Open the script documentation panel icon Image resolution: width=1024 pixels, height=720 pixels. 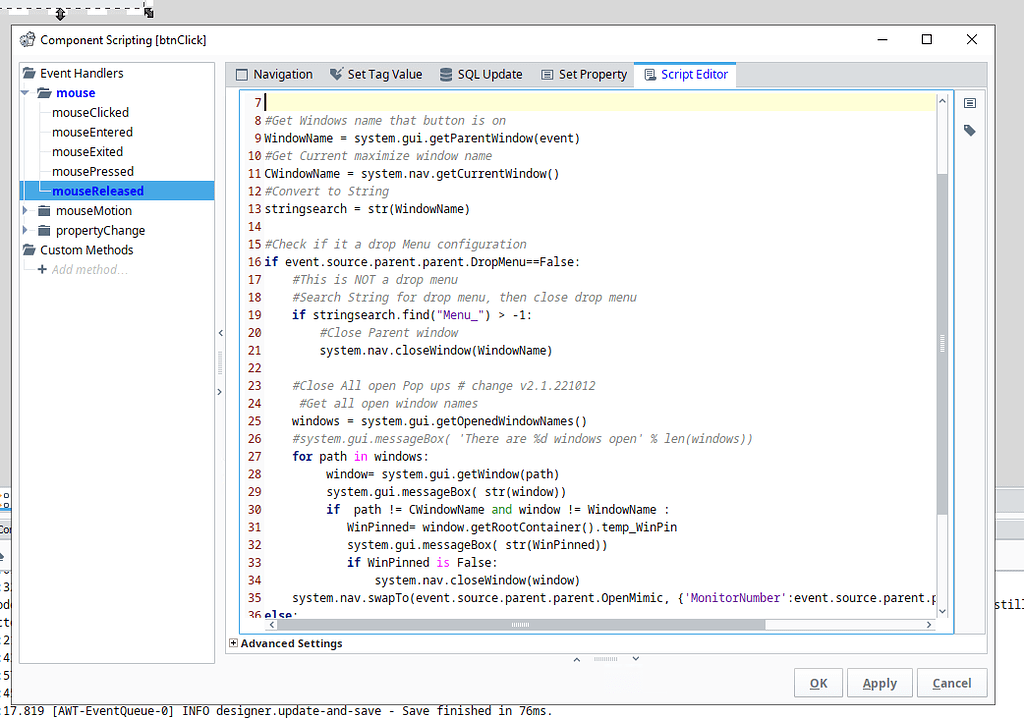tap(968, 102)
